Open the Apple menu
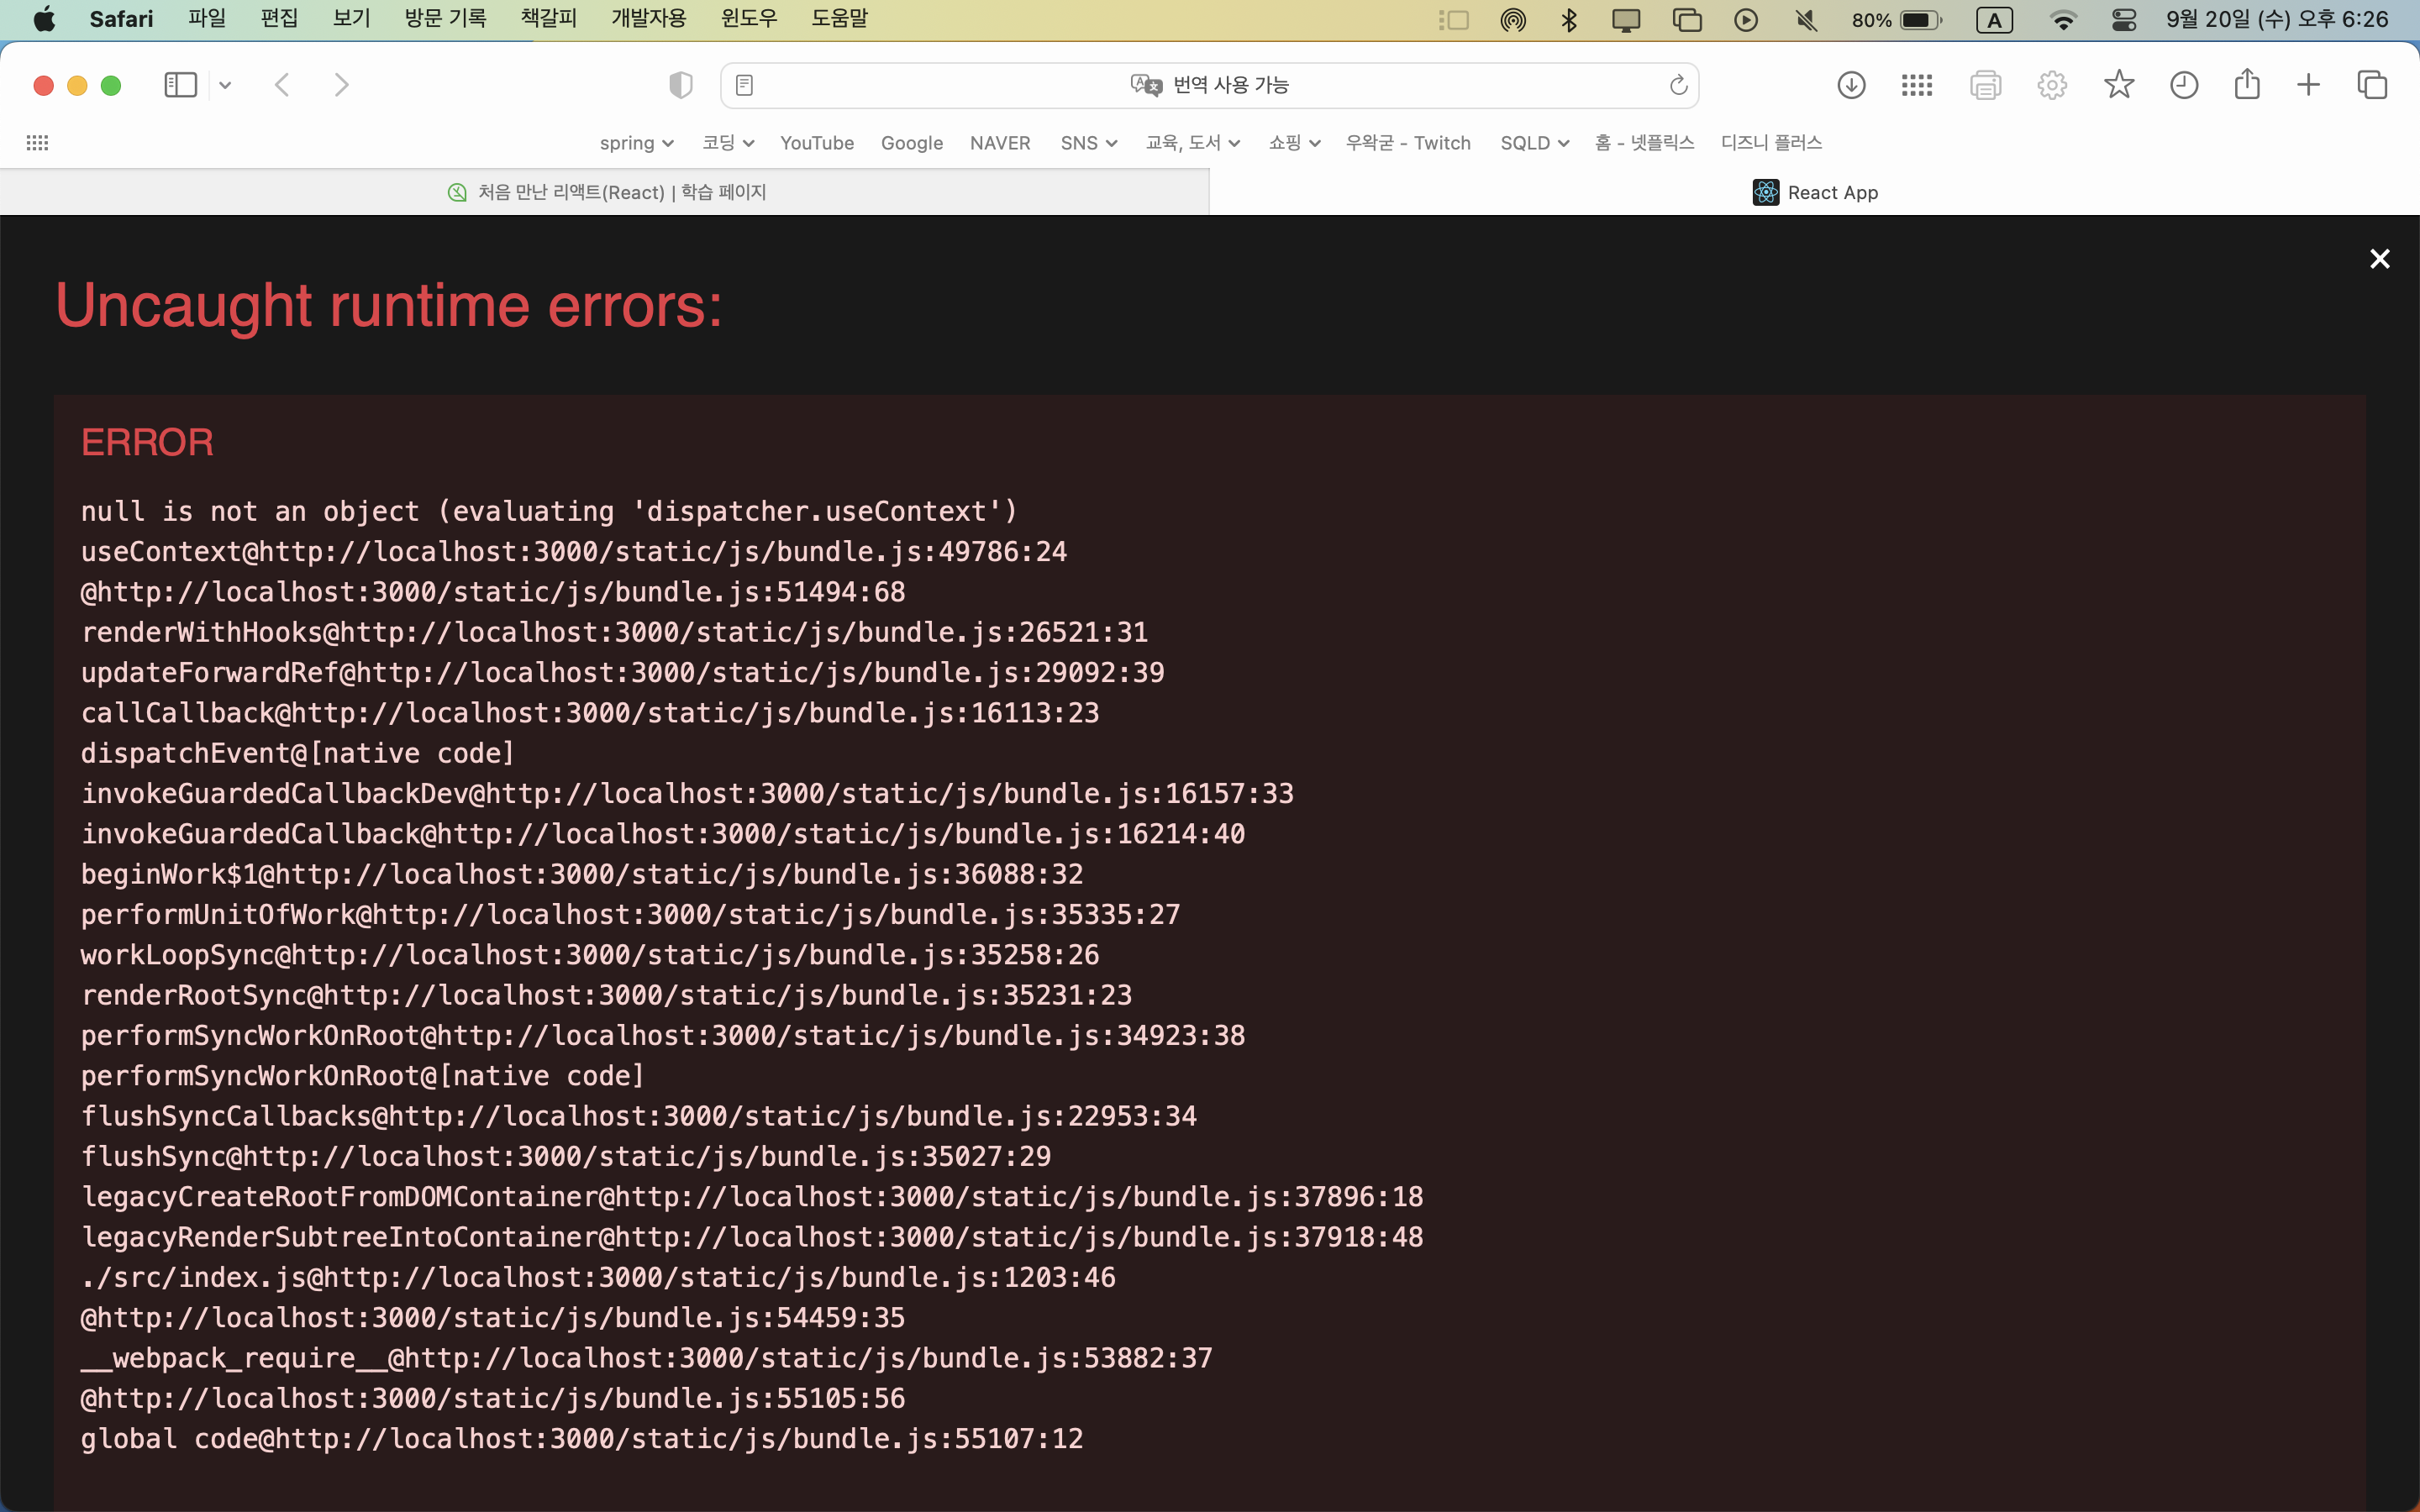 coord(44,19)
